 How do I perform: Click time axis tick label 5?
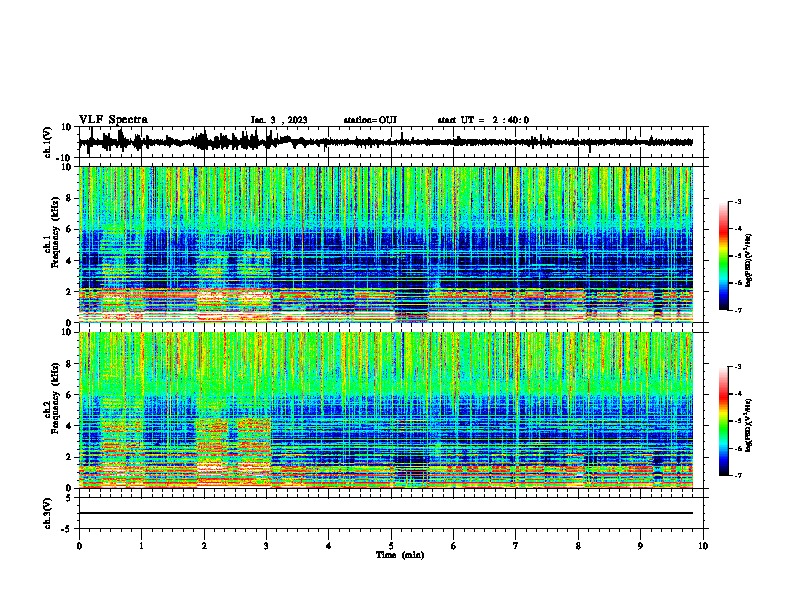tap(391, 546)
